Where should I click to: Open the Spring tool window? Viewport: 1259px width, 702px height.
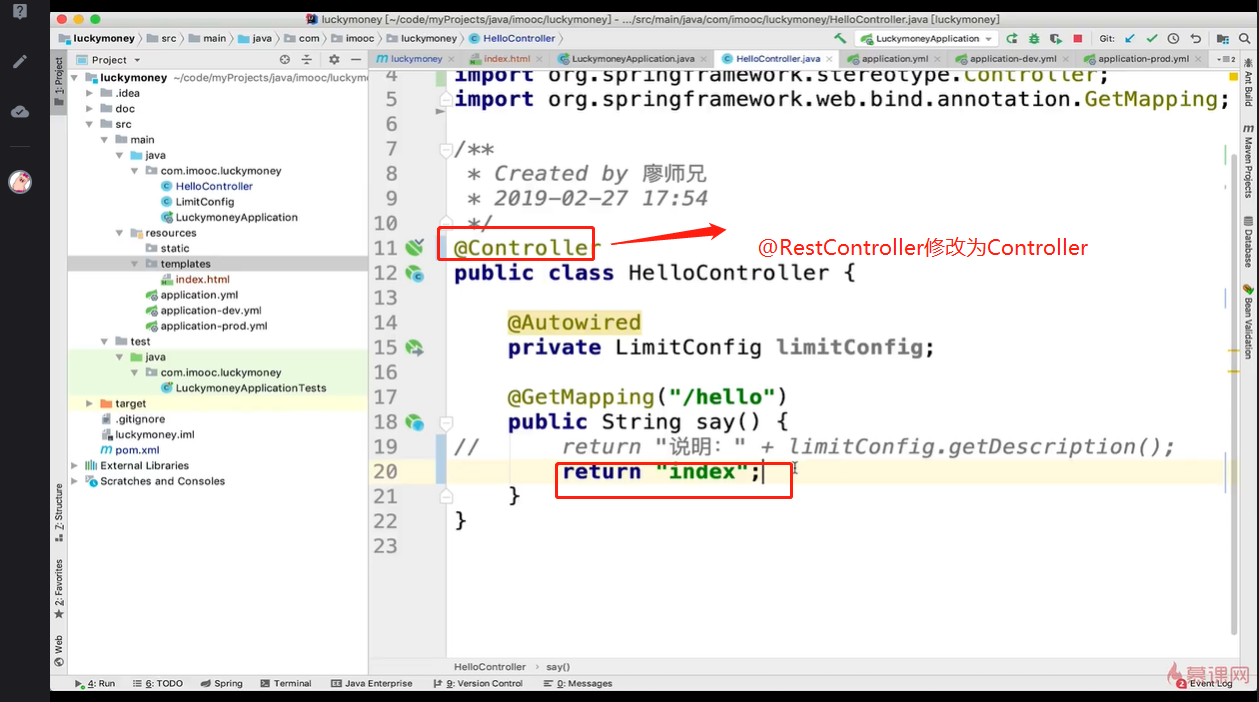coord(221,684)
